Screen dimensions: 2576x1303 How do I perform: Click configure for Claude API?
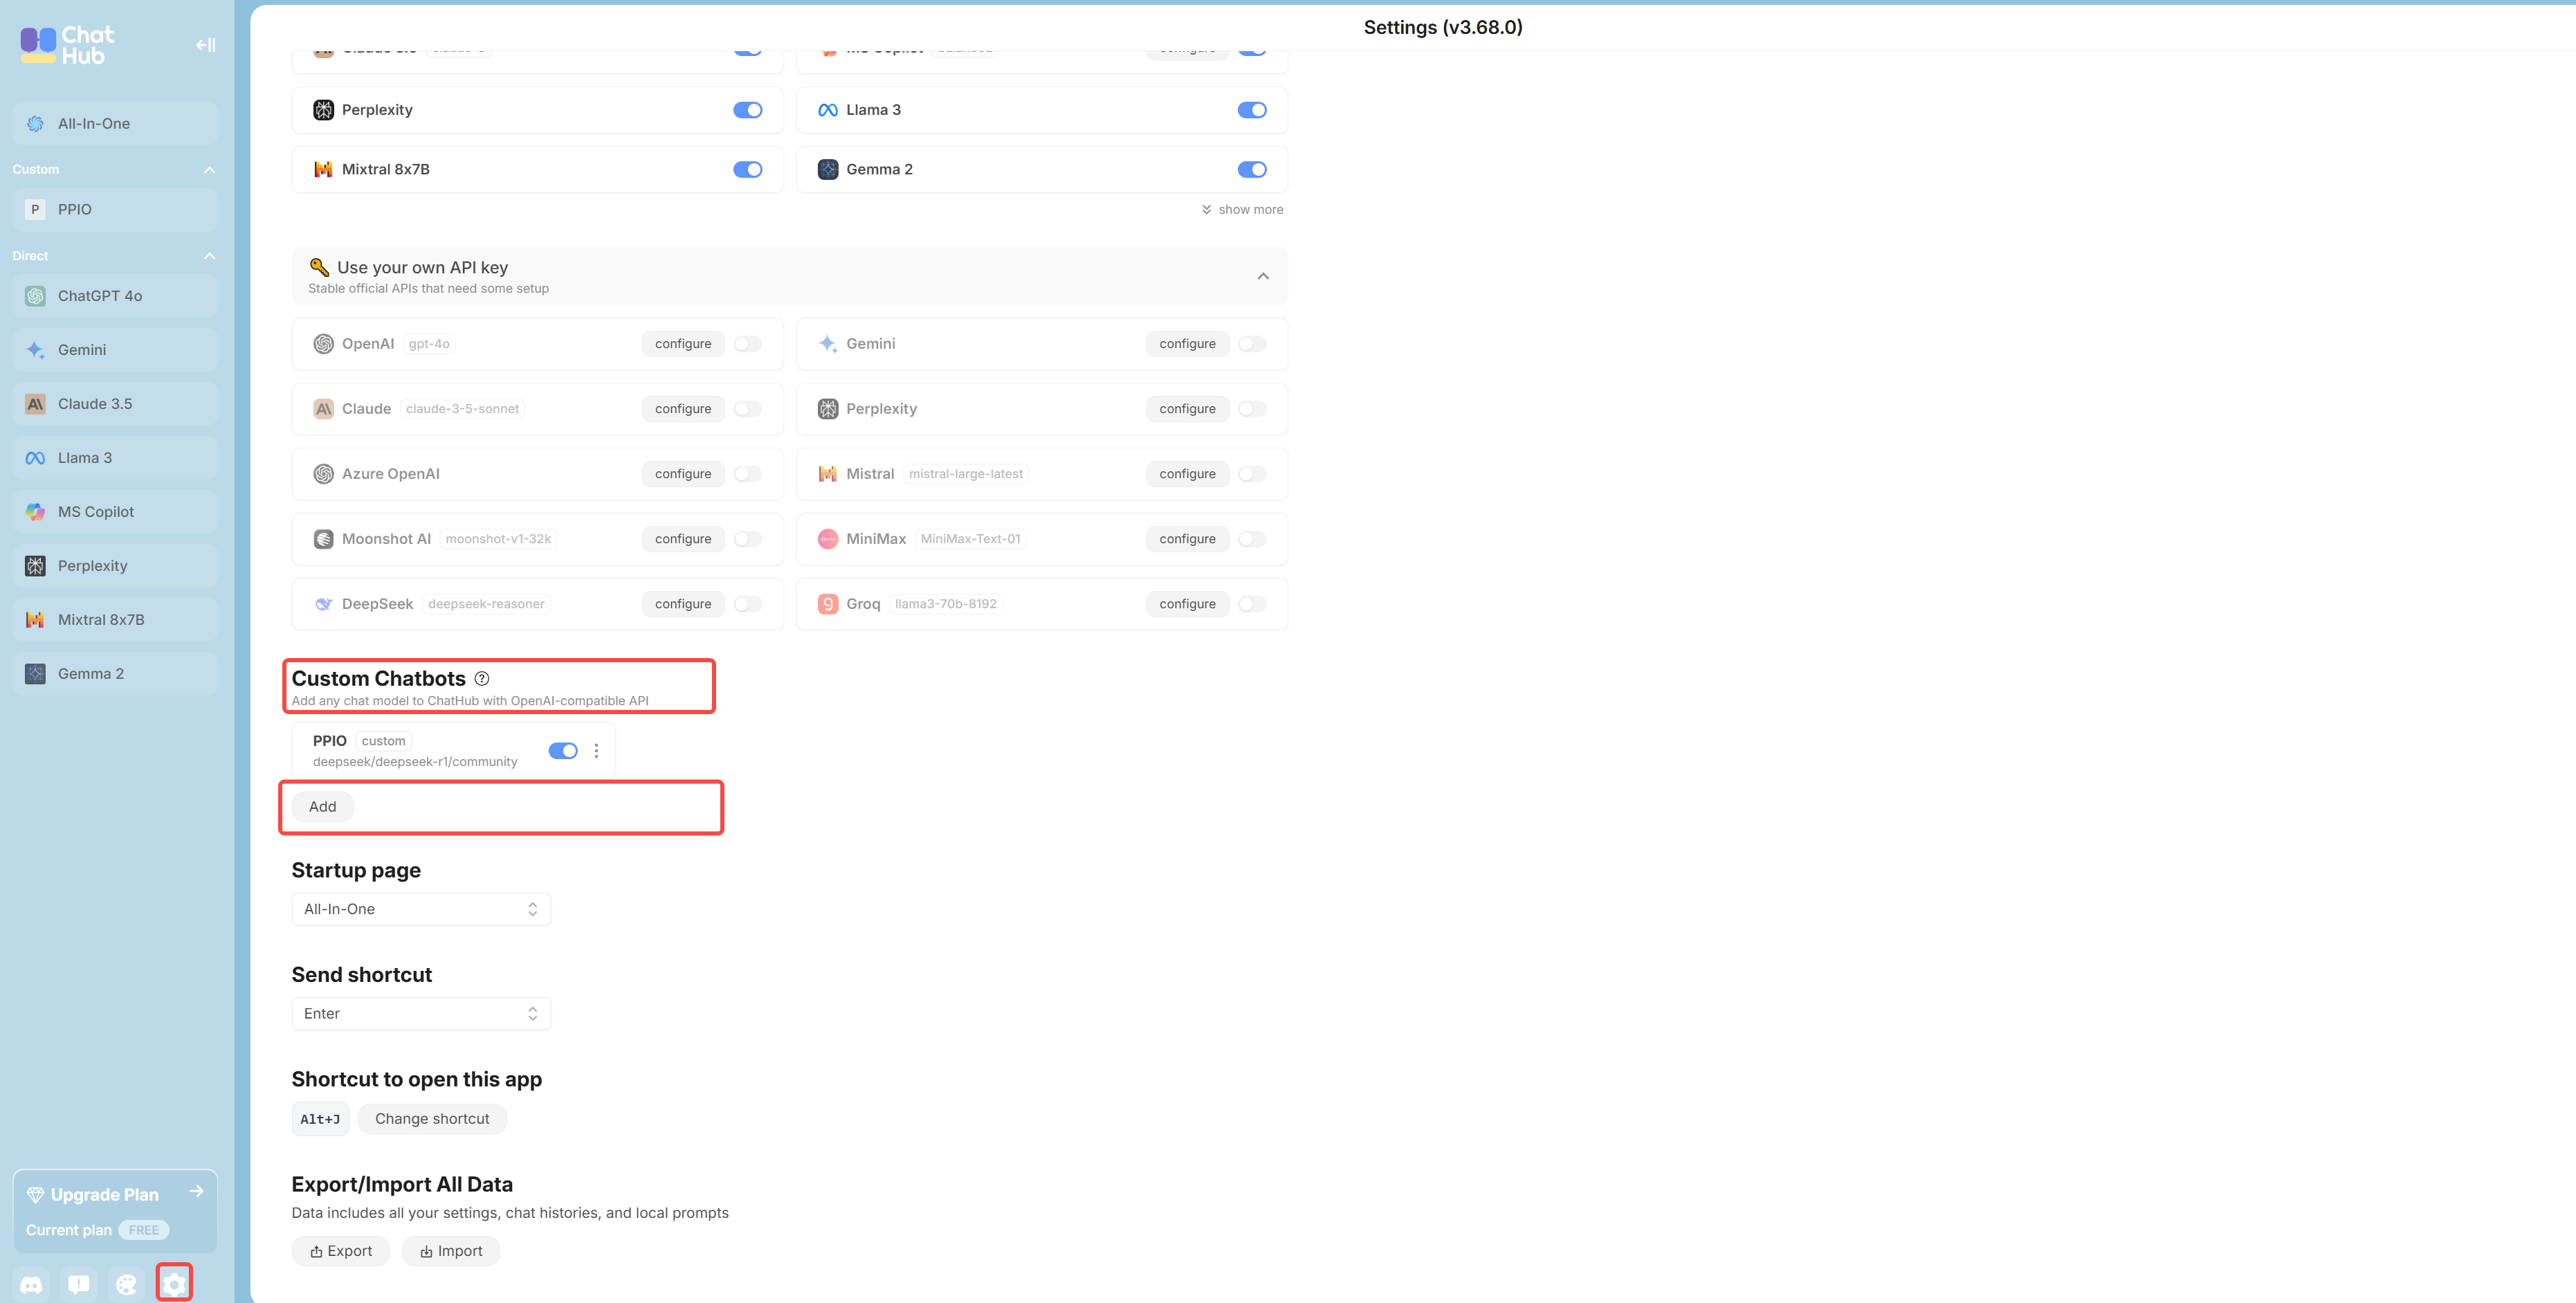pos(683,409)
